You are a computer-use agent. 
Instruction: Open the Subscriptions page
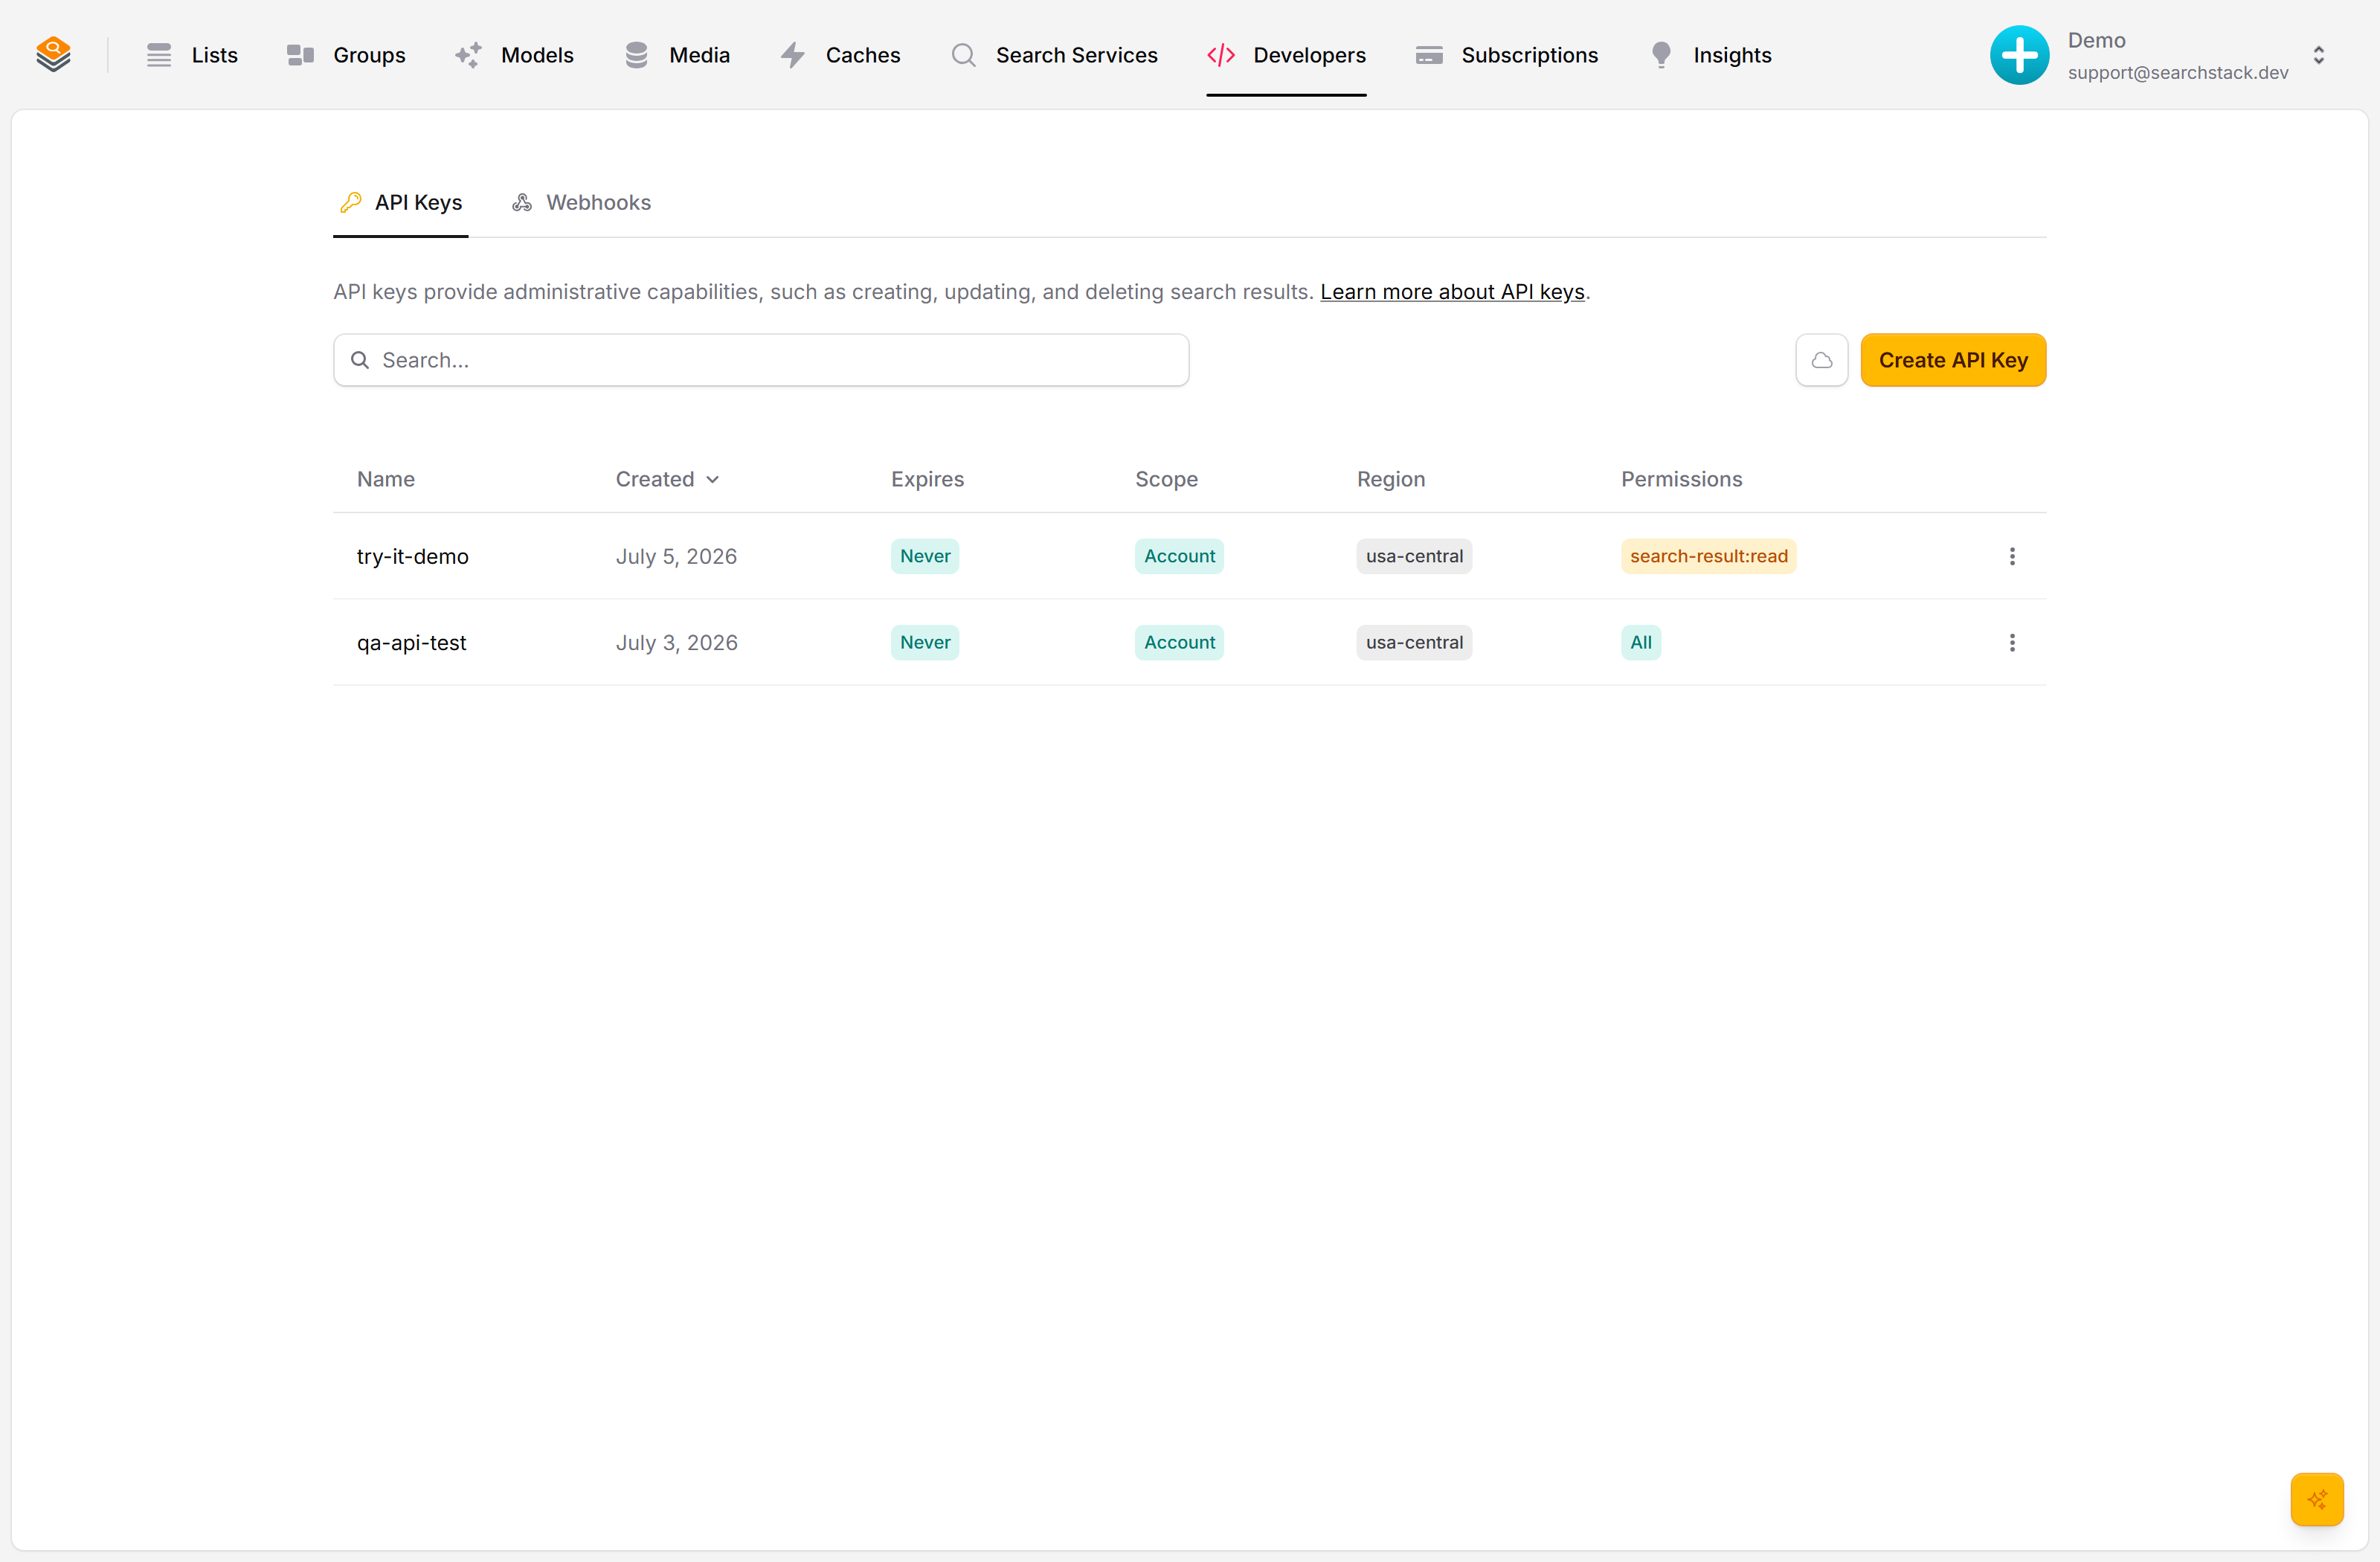(x=1507, y=55)
